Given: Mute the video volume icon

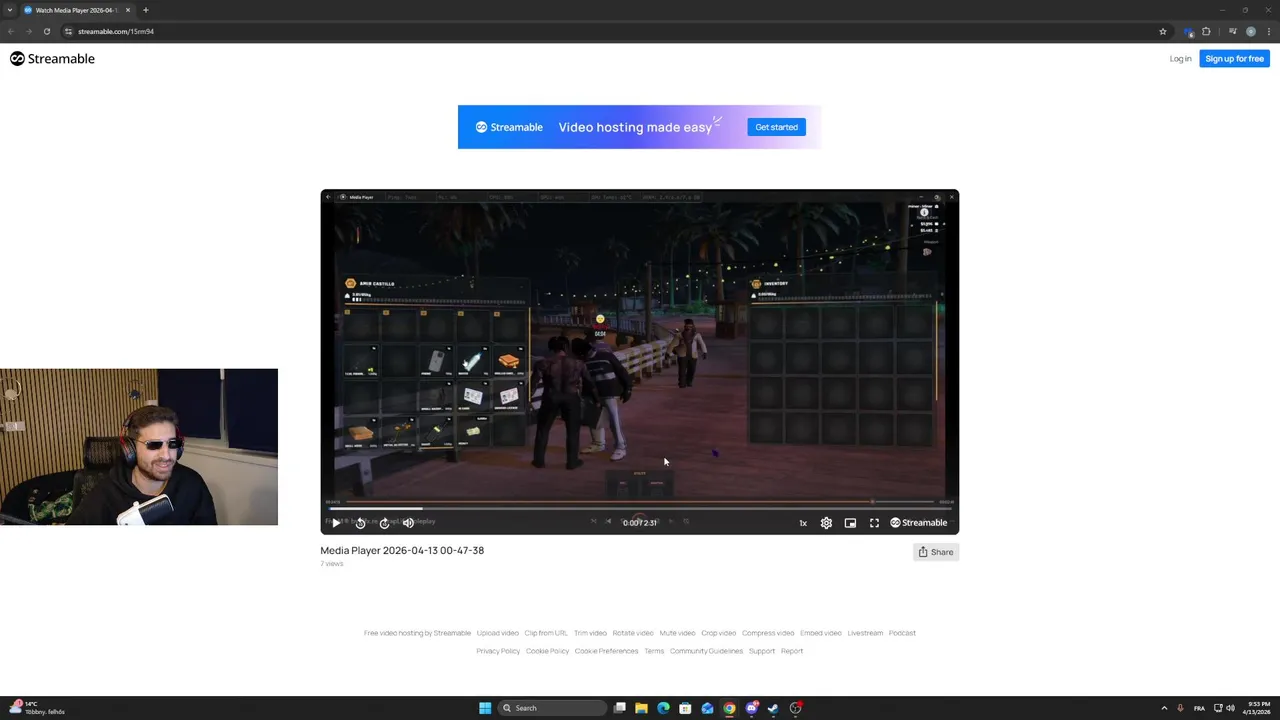Looking at the screenshot, I should pos(408,523).
